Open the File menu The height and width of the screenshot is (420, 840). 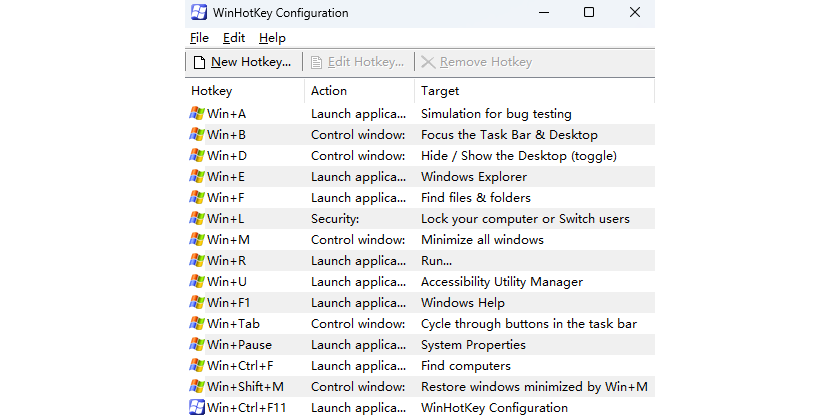click(x=199, y=38)
